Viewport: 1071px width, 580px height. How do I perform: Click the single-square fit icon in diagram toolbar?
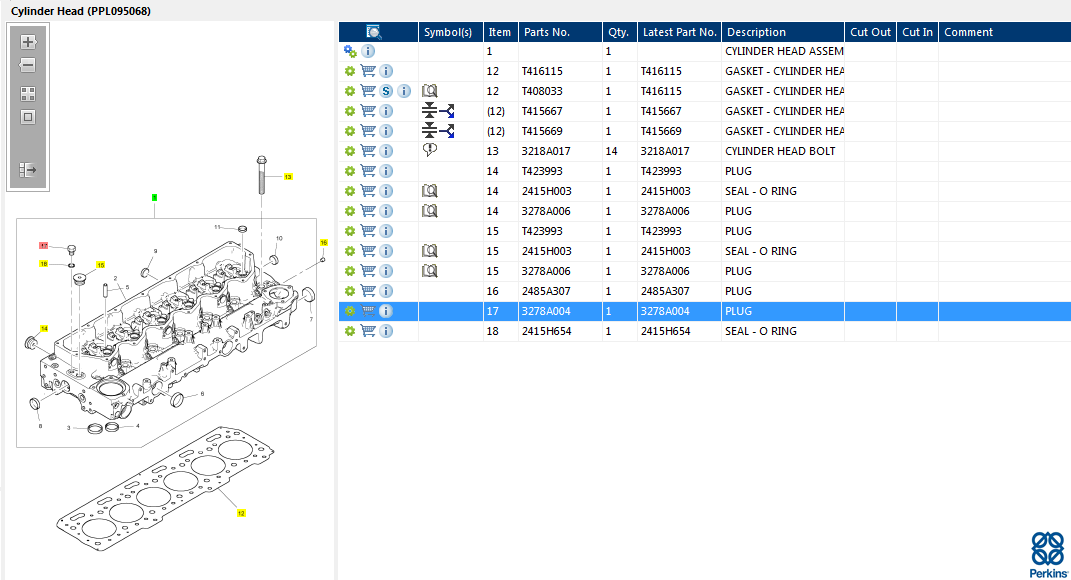pyautogui.click(x=28, y=117)
